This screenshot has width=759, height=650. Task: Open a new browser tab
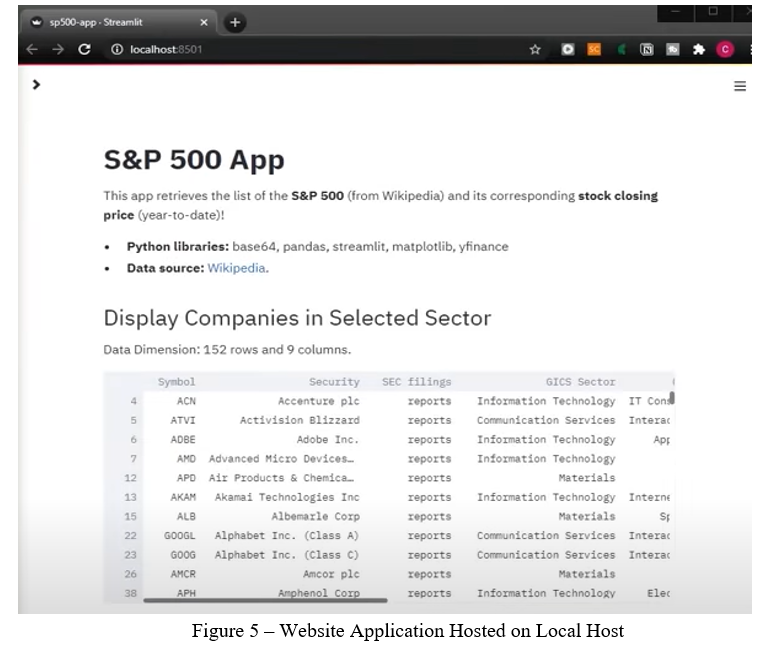235,22
